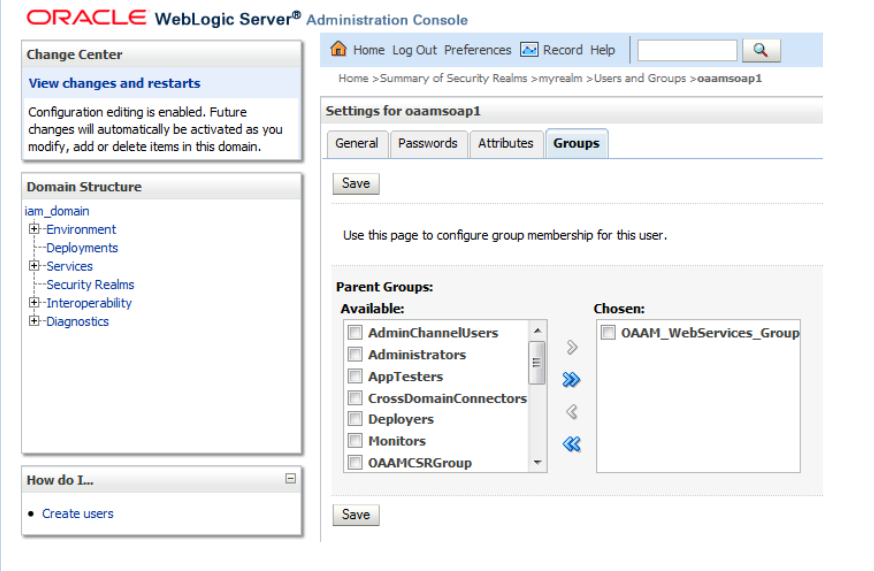This screenshot has height=571, width=874.
Task: Go to Summary of Security Realms breadcrumb
Action: coord(453,79)
